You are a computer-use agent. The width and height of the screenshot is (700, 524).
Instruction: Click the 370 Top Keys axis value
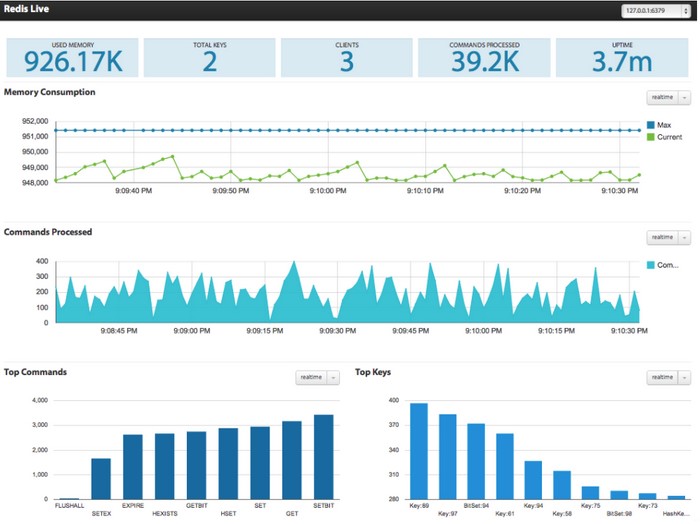394,425
